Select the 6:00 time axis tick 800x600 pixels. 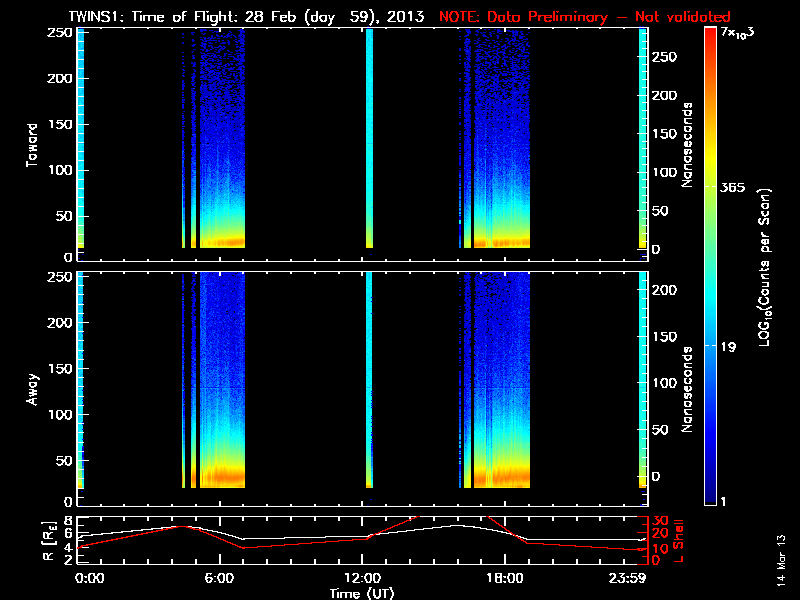(218, 578)
